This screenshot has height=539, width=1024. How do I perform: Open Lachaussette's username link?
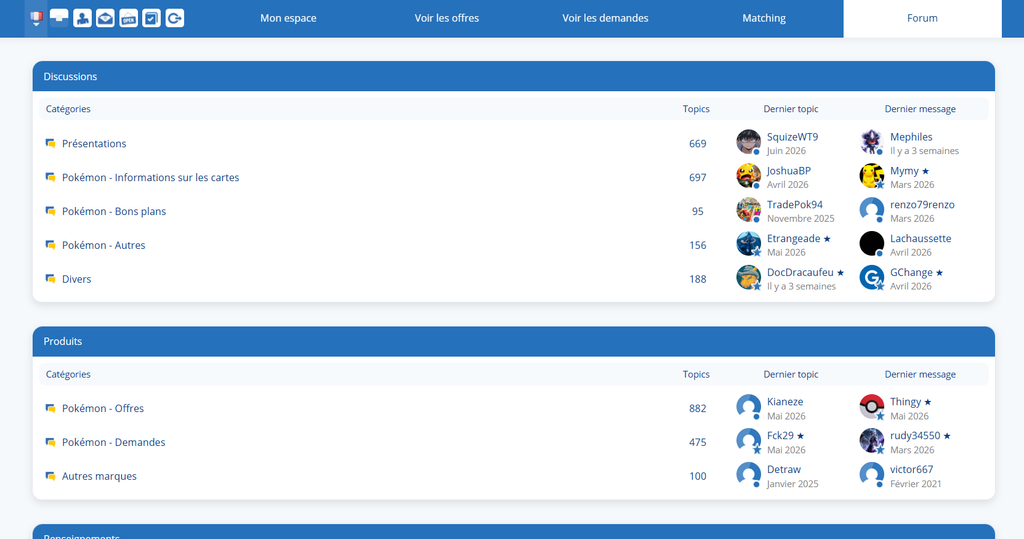[921, 239]
